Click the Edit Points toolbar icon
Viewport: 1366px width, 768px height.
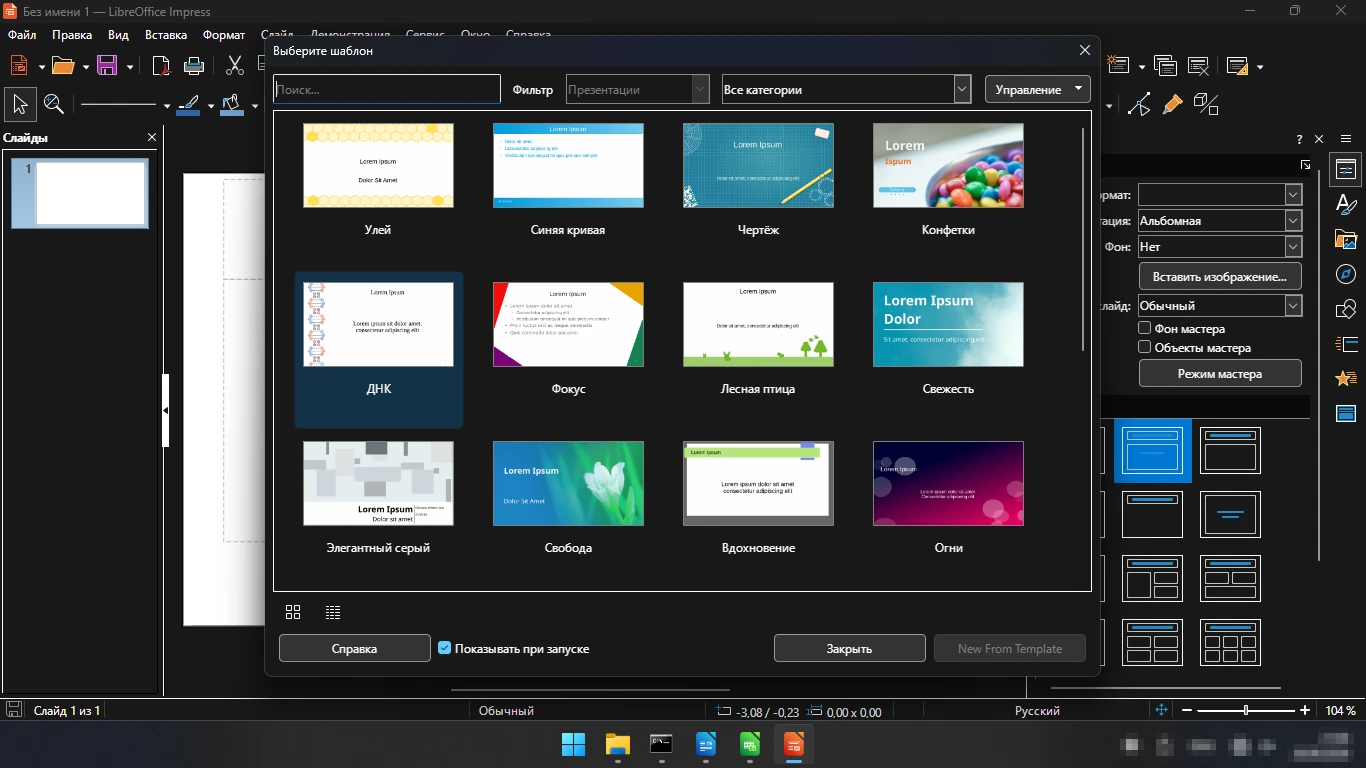(x=1139, y=104)
